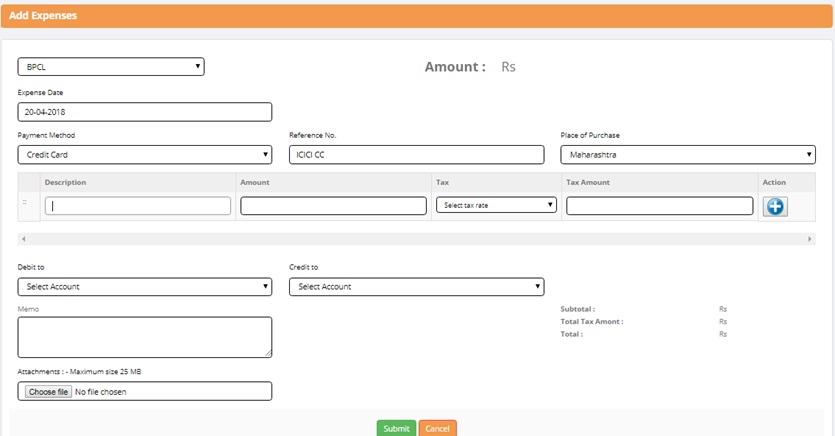
Task: Click the Expense Date field
Action: pyautogui.click(x=144, y=112)
